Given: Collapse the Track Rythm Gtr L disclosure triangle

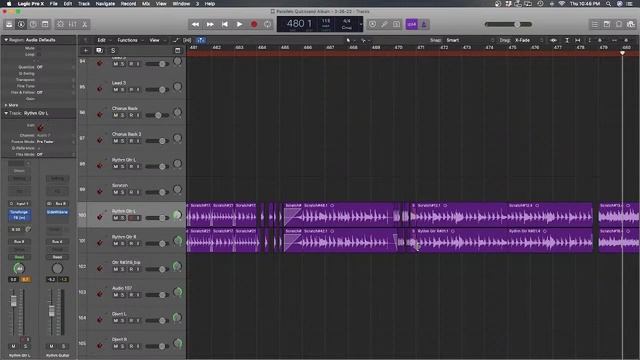Looking at the screenshot, I should (6, 113).
